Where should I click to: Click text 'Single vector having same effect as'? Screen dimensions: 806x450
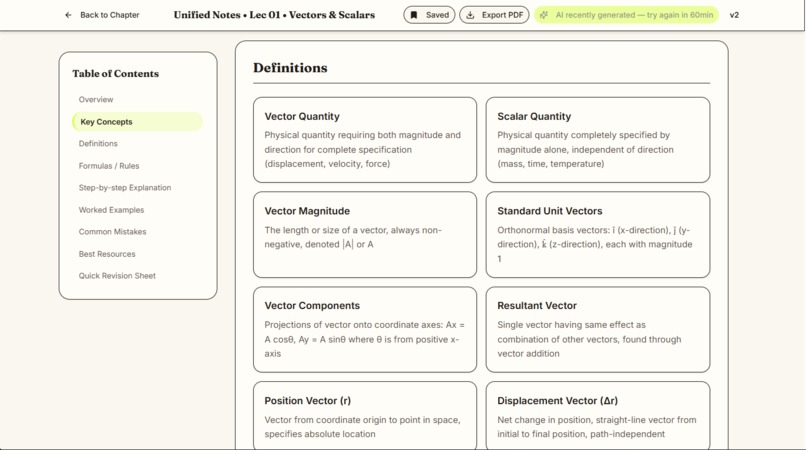(x=571, y=325)
